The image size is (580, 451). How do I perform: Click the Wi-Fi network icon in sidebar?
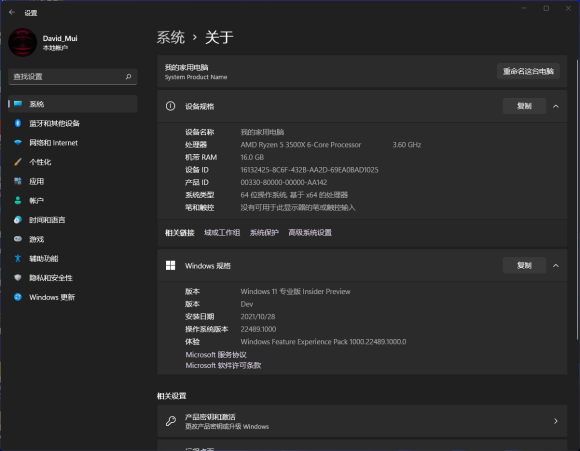click(x=18, y=143)
